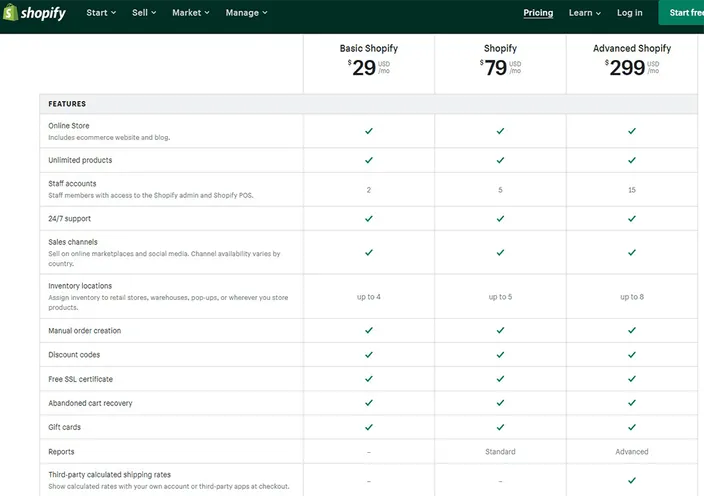Click Unlimited products checkmark under Shopify plan
The width and height of the screenshot is (704, 496).
[x=500, y=160]
